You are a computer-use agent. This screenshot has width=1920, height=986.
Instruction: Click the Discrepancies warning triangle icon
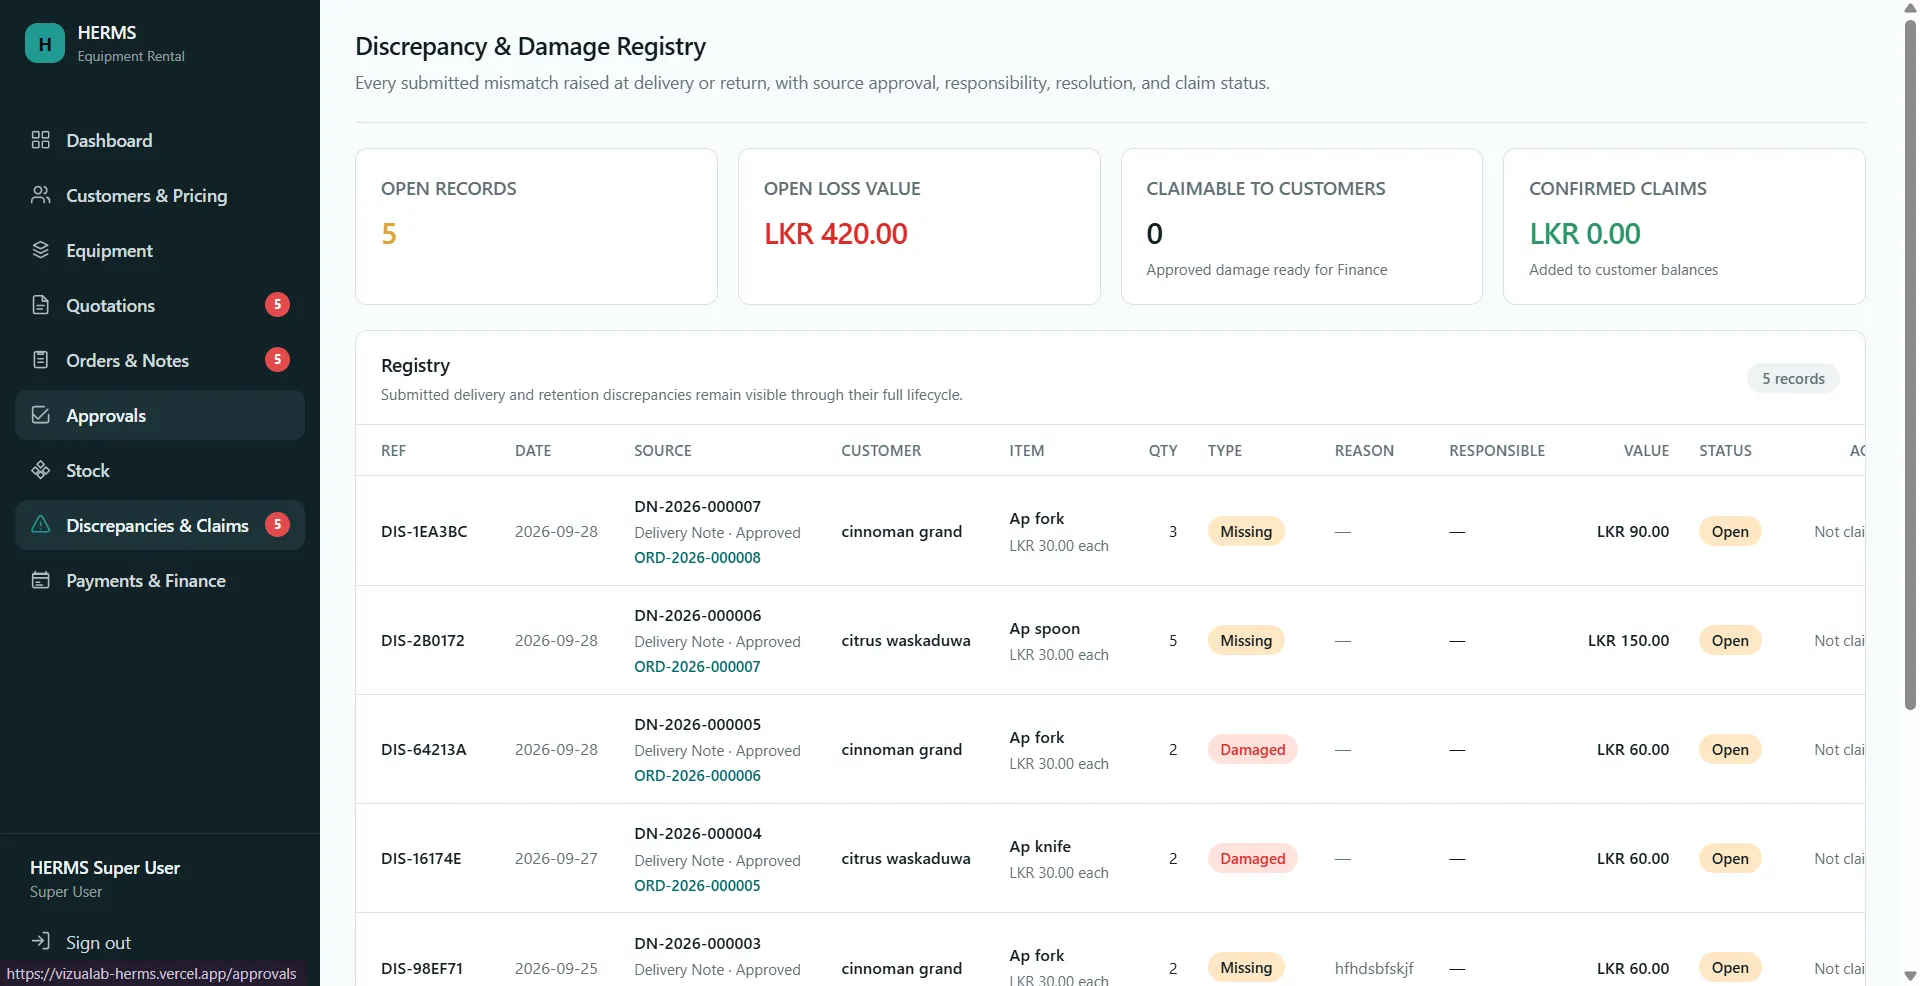[41, 525]
